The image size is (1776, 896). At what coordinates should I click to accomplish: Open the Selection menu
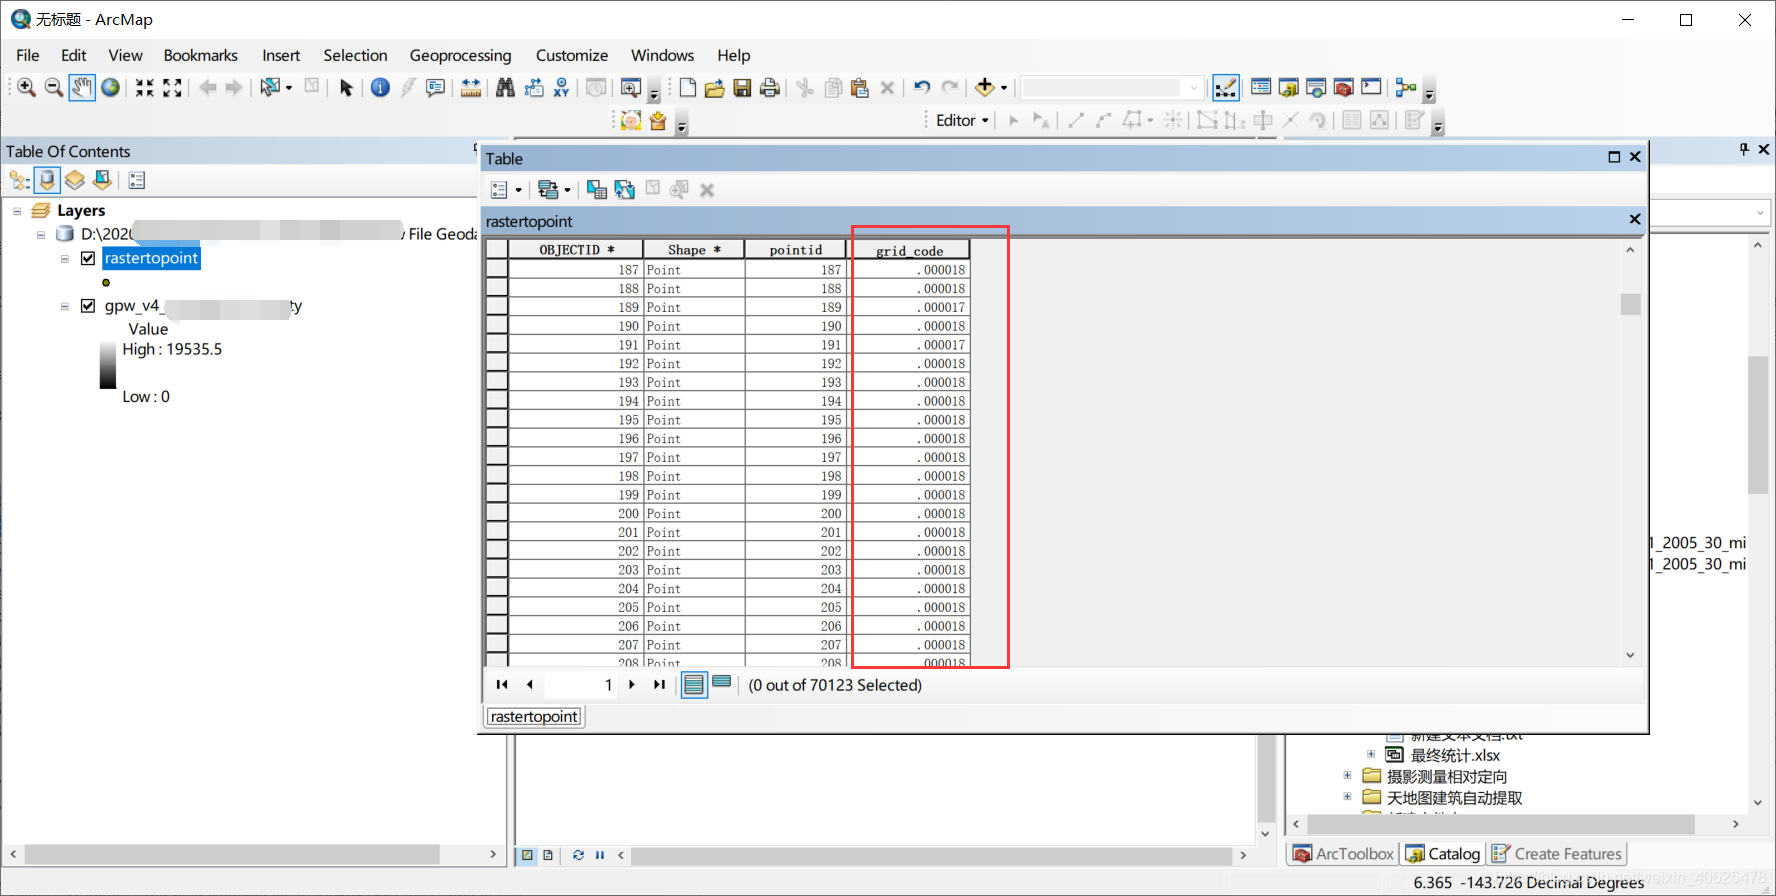[355, 55]
